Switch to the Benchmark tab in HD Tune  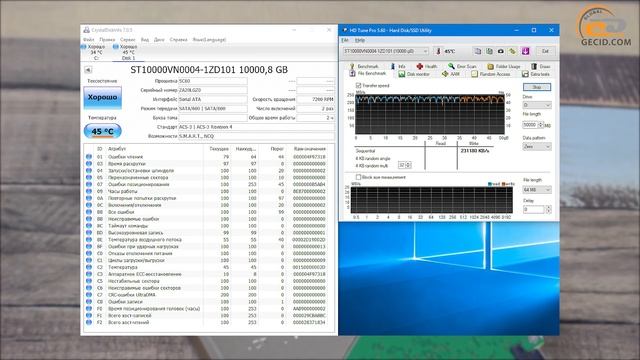click(364, 66)
